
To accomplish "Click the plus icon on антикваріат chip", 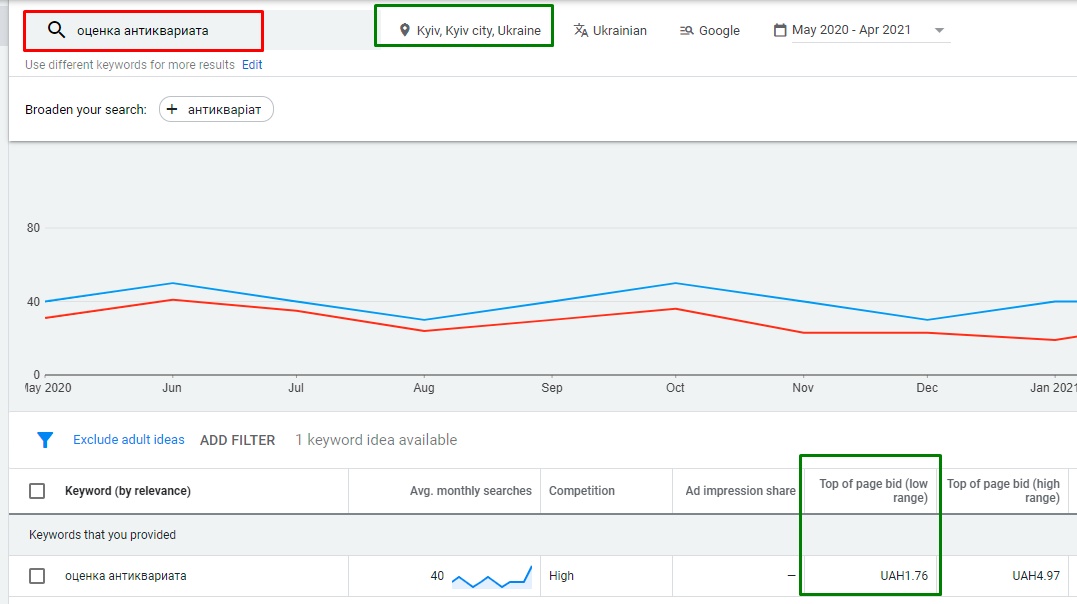I will [x=172, y=110].
